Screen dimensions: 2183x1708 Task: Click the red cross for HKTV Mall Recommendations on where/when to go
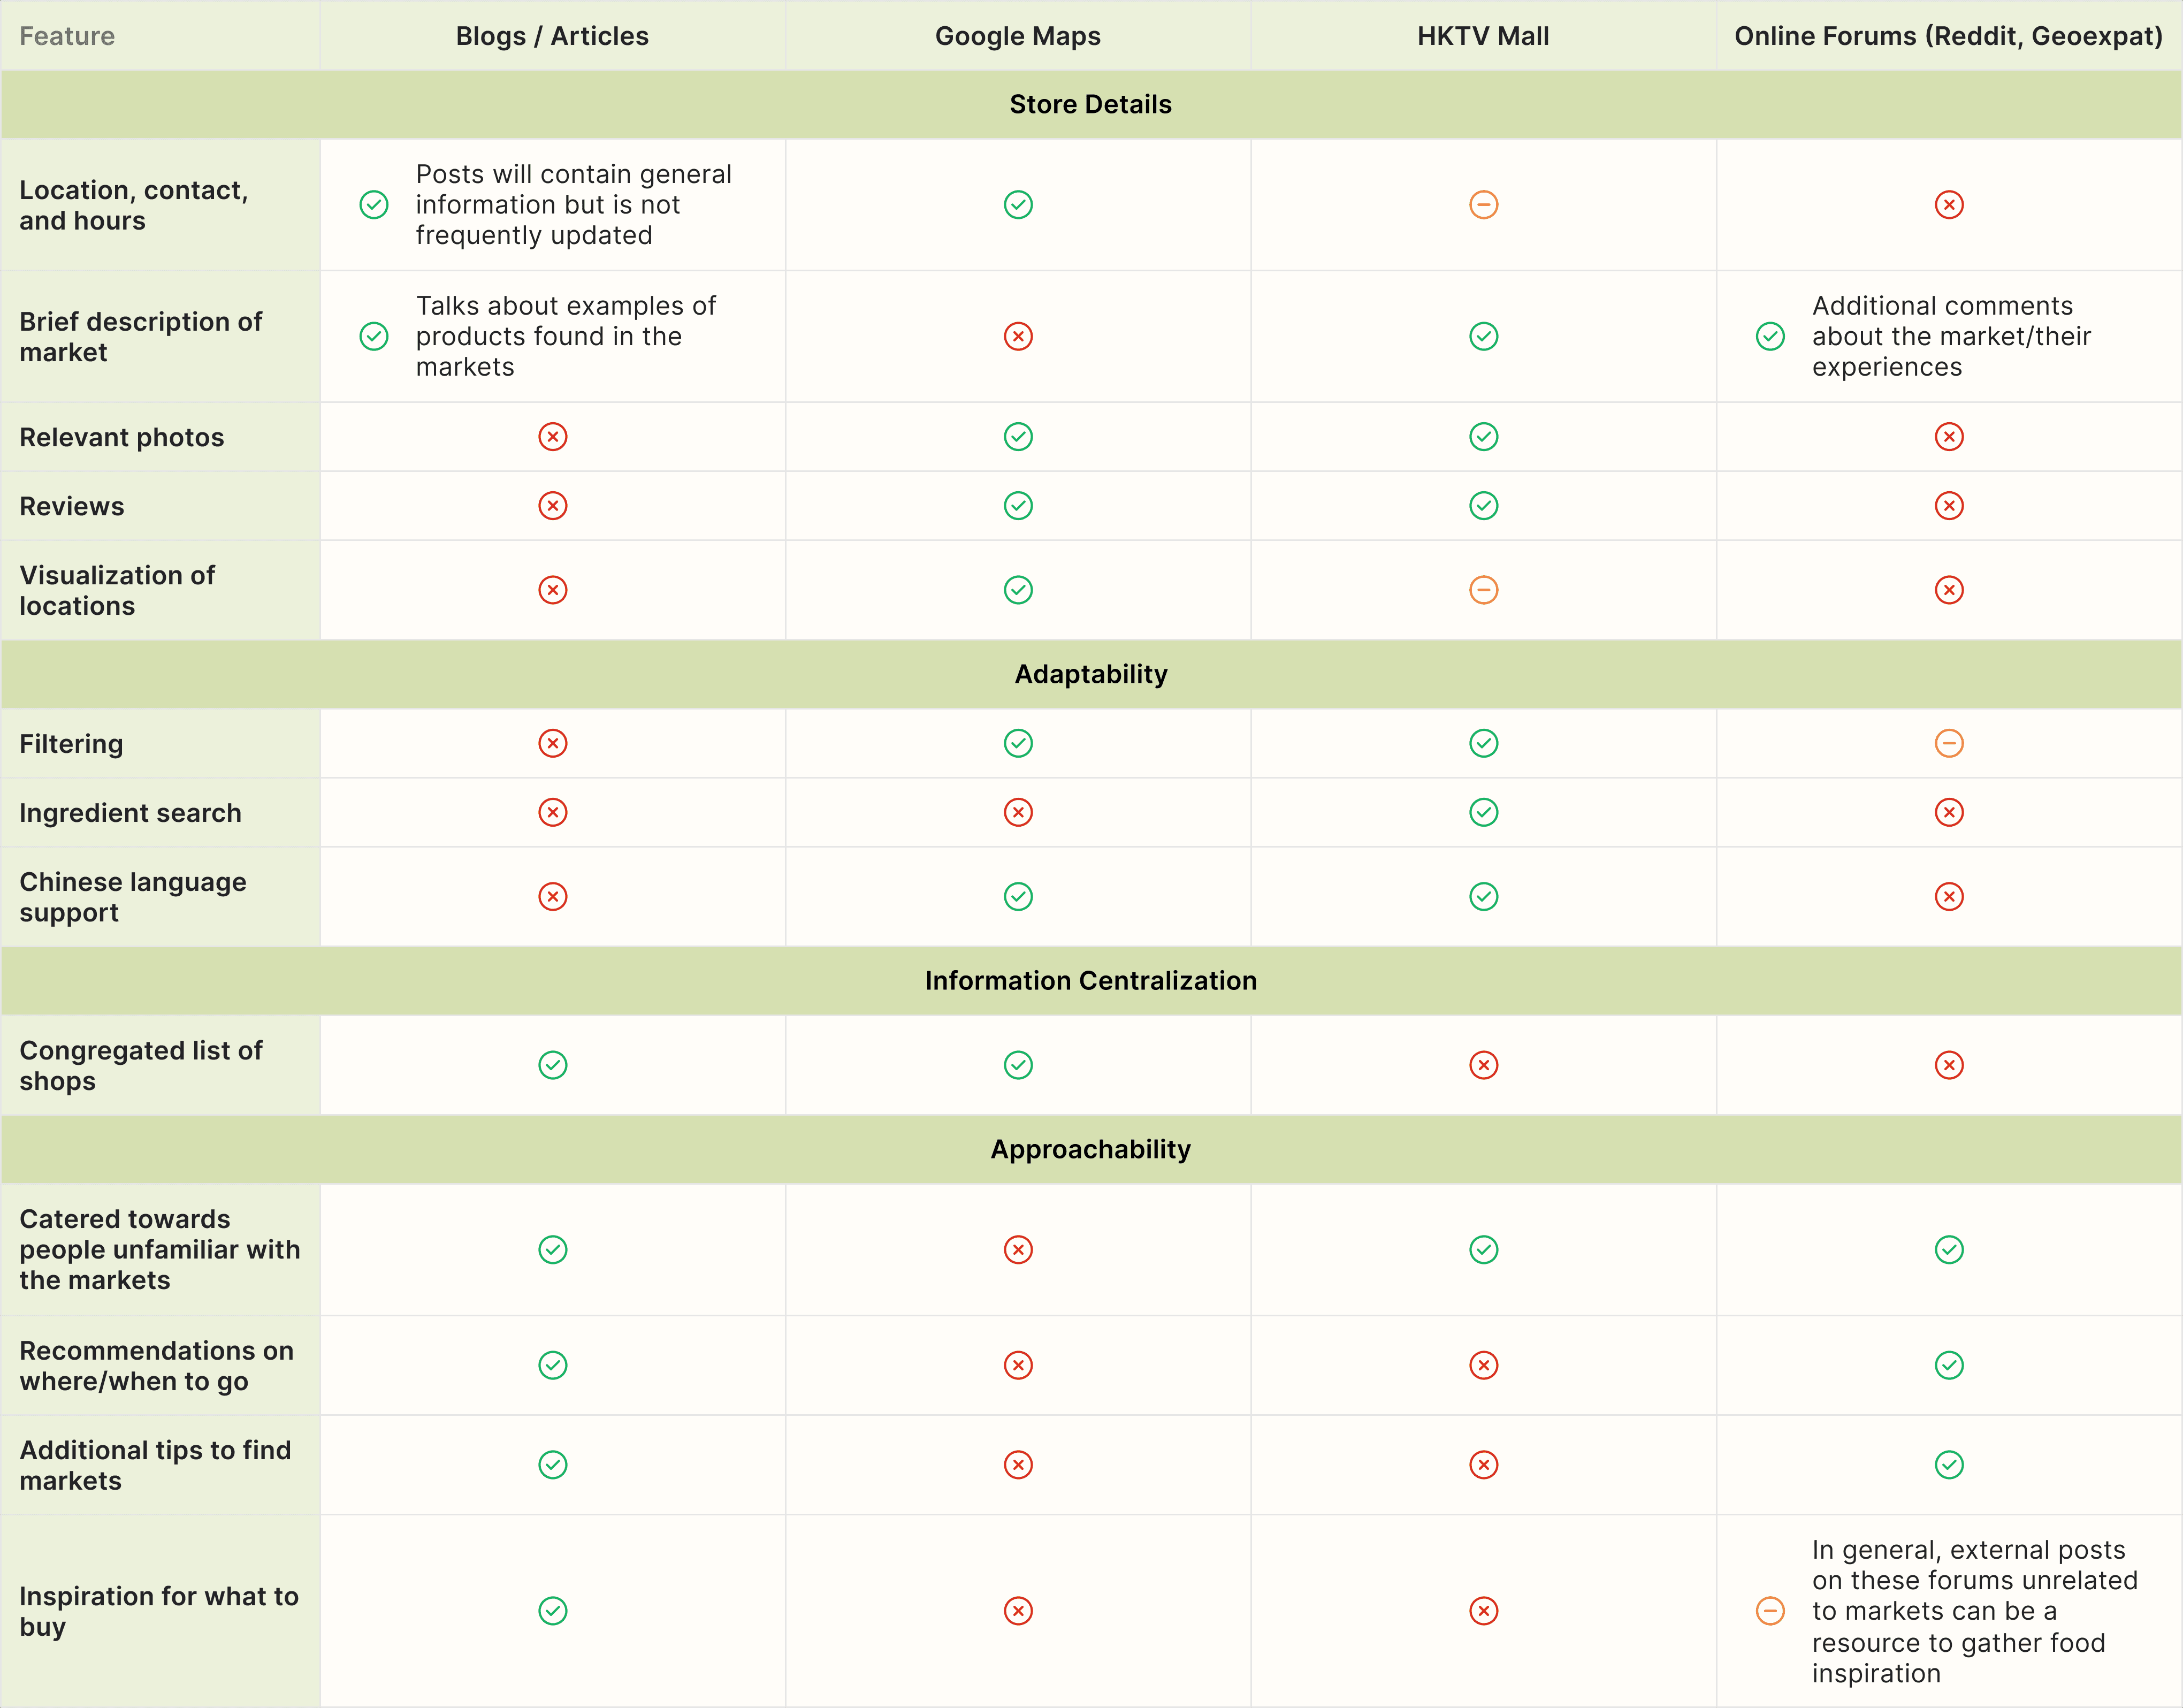click(x=1483, y=1365)
